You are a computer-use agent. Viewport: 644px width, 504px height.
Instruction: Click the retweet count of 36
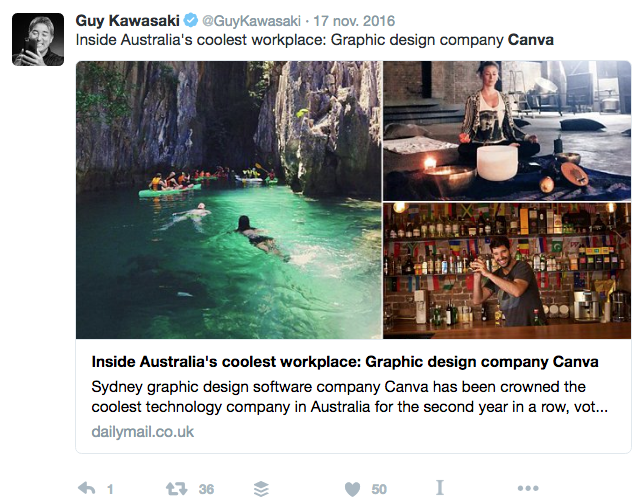tap(206, 489)
